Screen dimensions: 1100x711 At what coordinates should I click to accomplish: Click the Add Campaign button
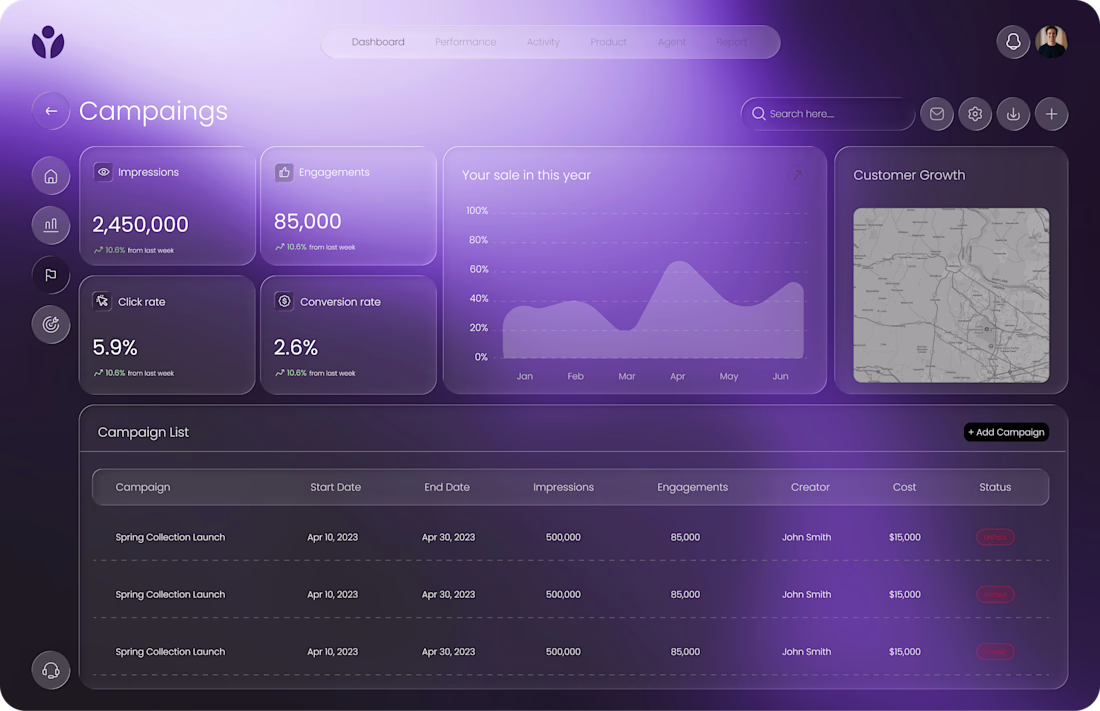point(1006,432)
